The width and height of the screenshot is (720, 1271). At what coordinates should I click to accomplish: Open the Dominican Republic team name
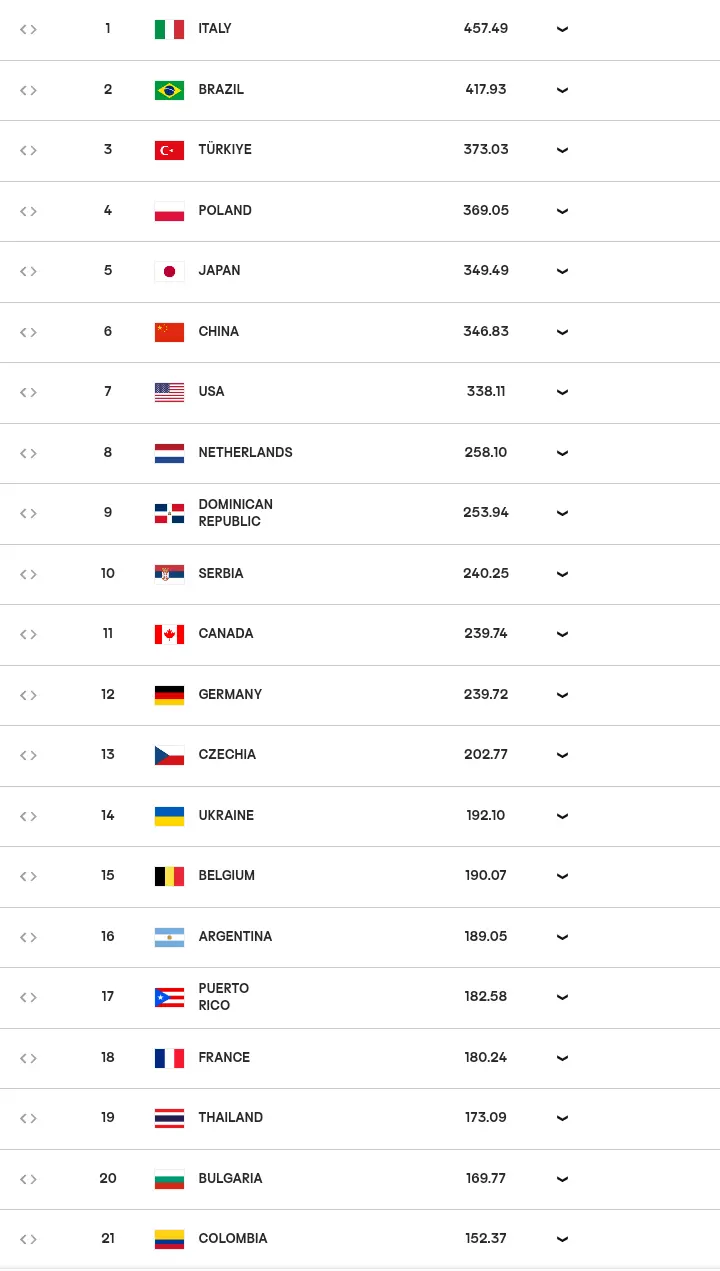coord(235,513)
